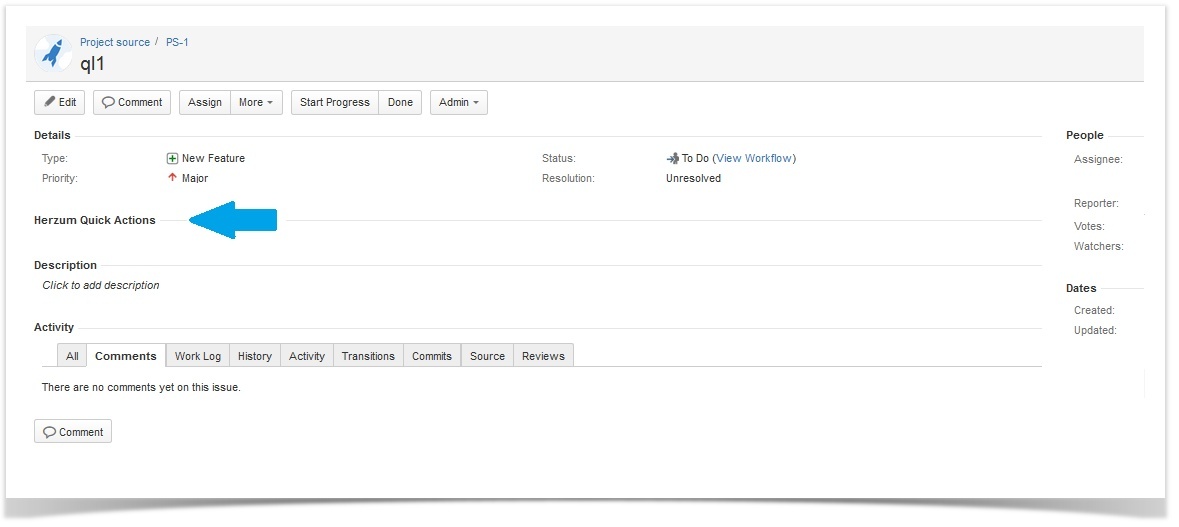Click the New Feature type icon
Image resolution: width=1179 pixels, height=527 pixels.
pyautogui.click(x=172, y=158)
